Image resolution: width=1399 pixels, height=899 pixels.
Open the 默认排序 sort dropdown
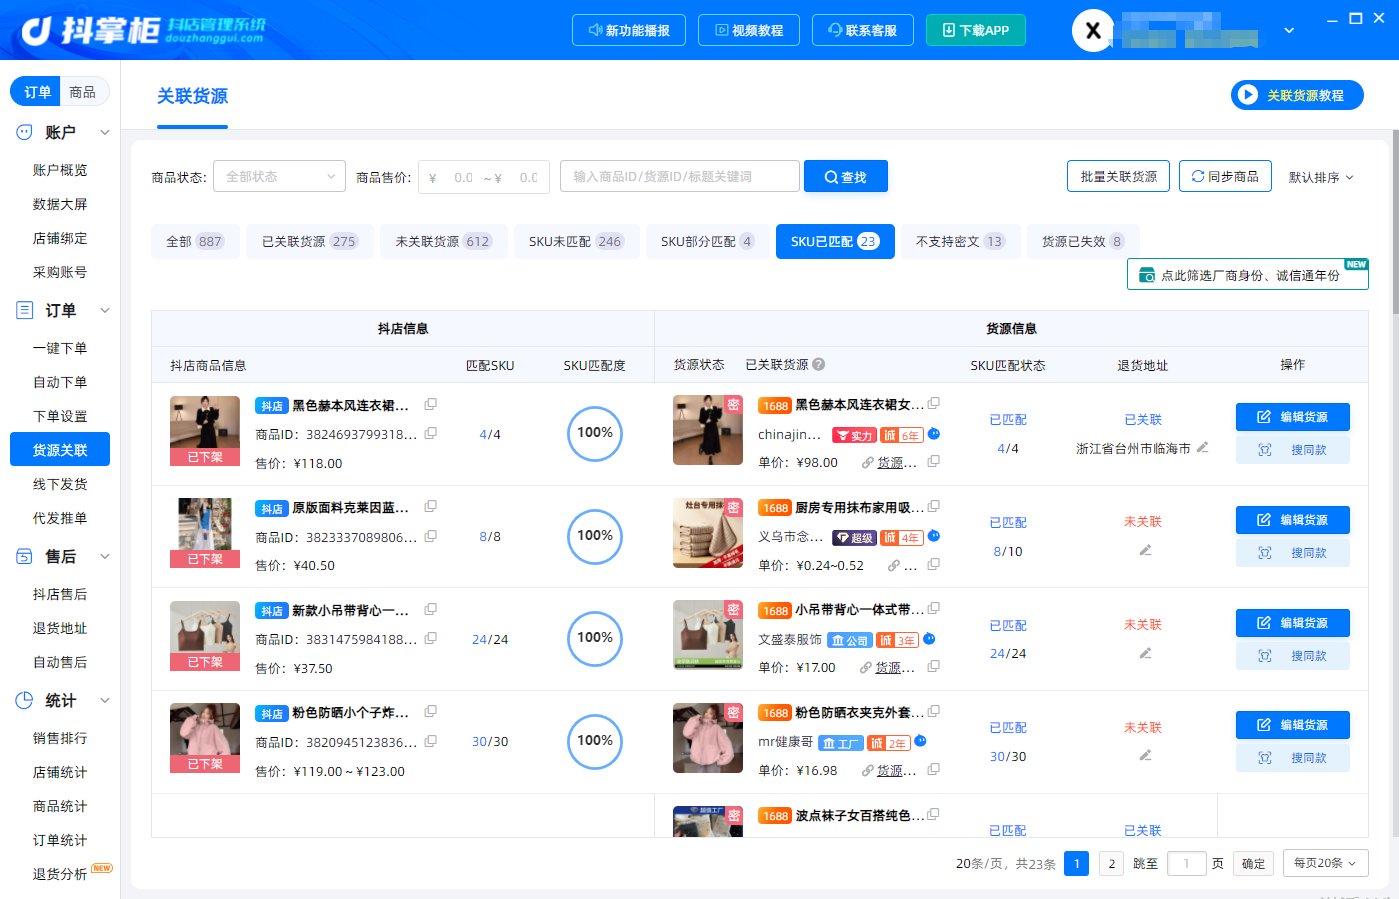(1321, 177)
